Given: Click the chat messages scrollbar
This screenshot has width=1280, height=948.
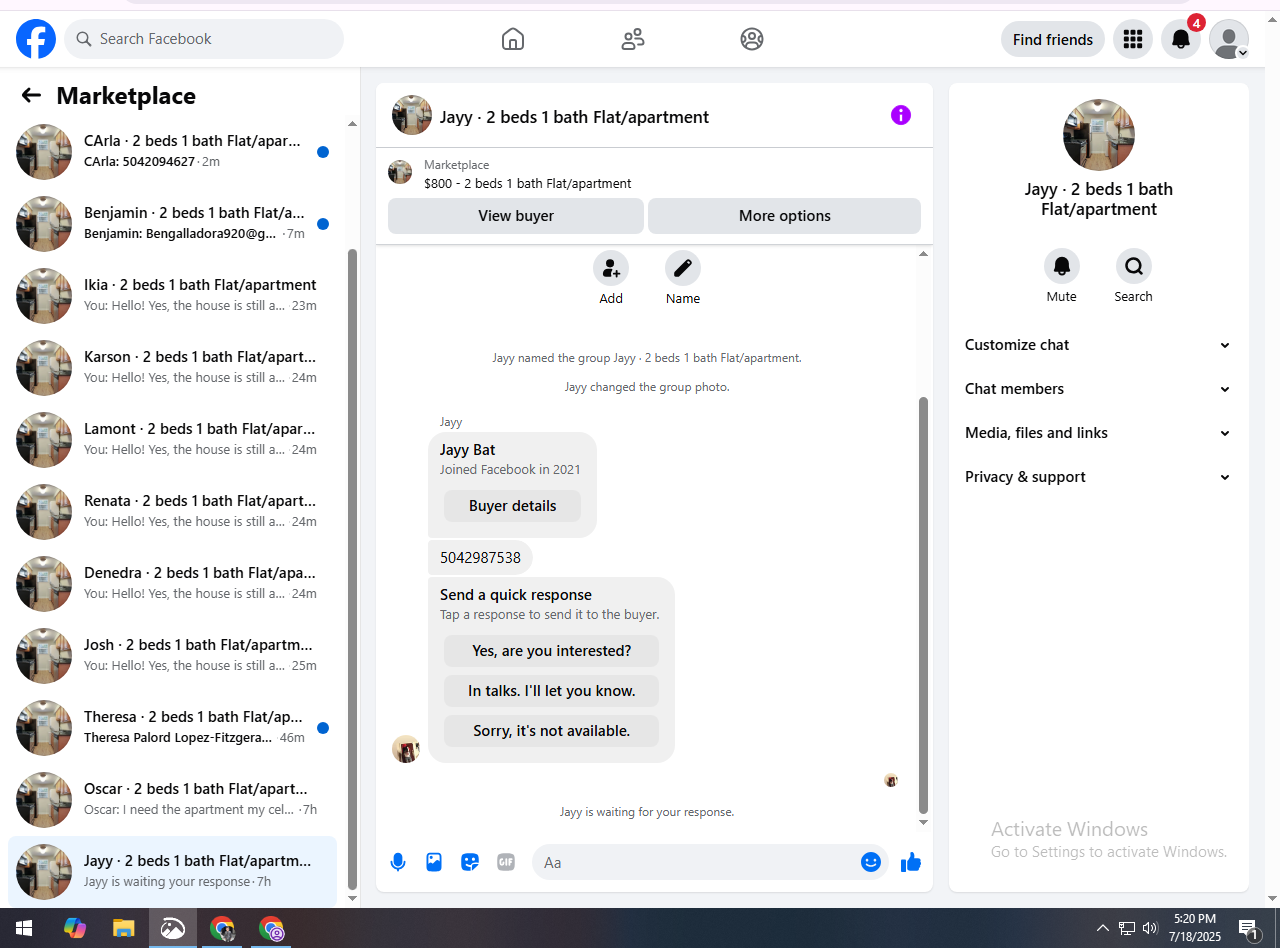Looking at the screenshot, I should (x=923, y=605).
